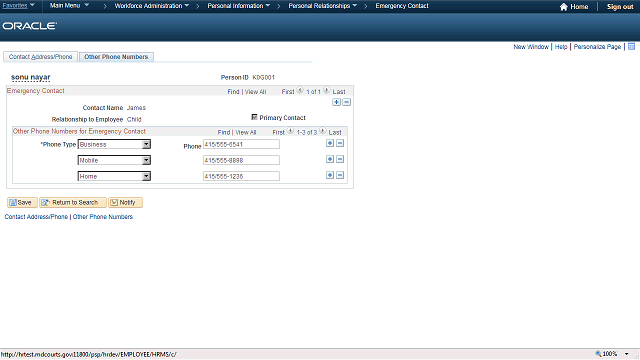The width and height of the screenshot is (640, 360).
Task: Show next other phone numbers arrow
Action: (x=322, y=131)
